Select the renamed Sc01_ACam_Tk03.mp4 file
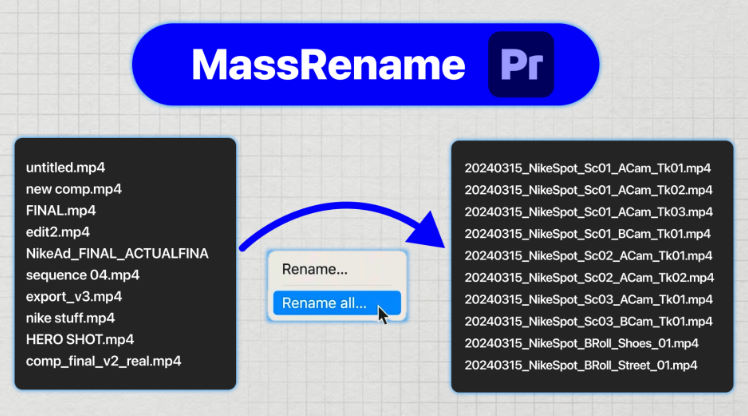The height and width of the screenshot is (416, 748). pyautogui.click(x=588, y=211)
